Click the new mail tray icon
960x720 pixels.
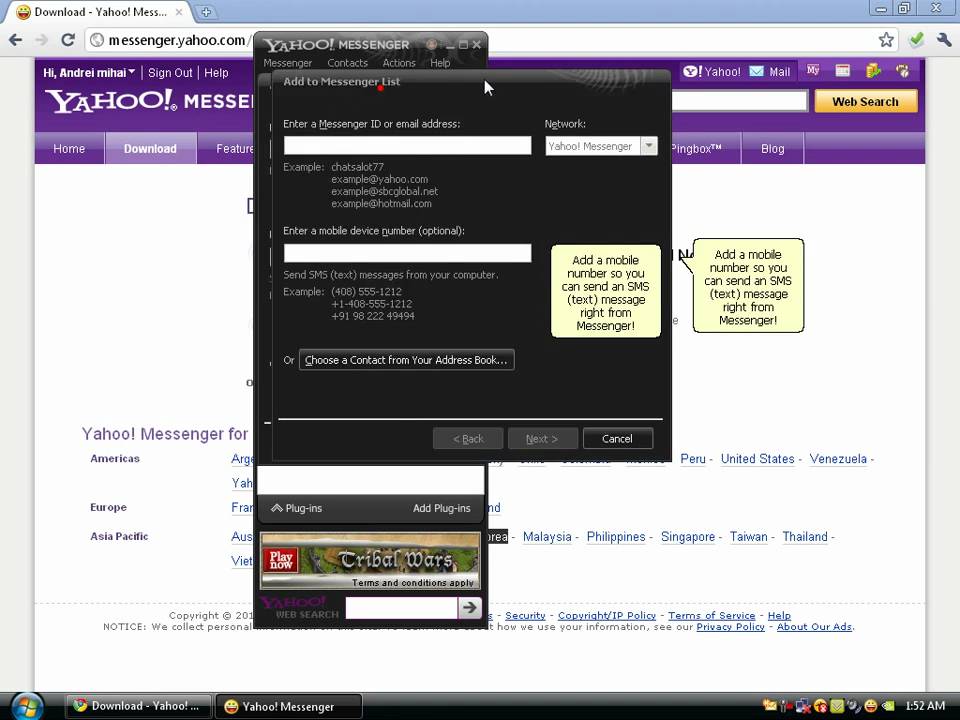click(770, 706)
